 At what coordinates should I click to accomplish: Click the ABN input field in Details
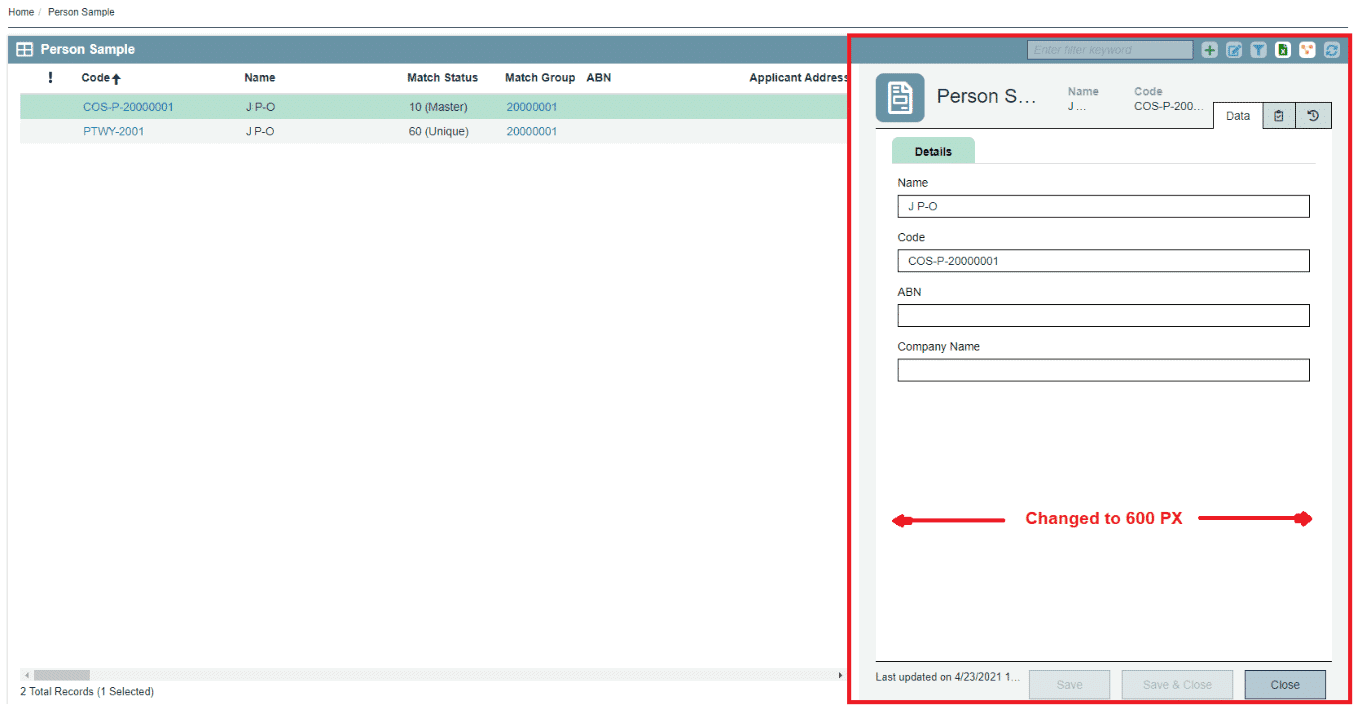tap(1103, 315)
